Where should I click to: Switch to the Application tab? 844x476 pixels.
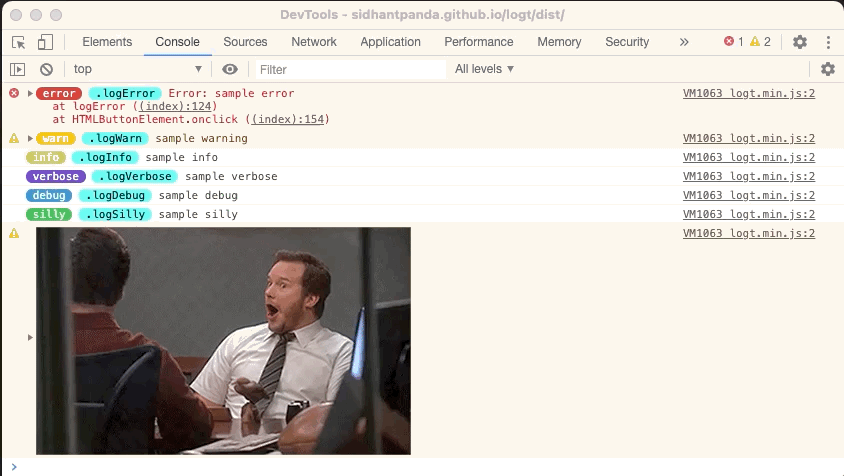[x=390, y=42]
